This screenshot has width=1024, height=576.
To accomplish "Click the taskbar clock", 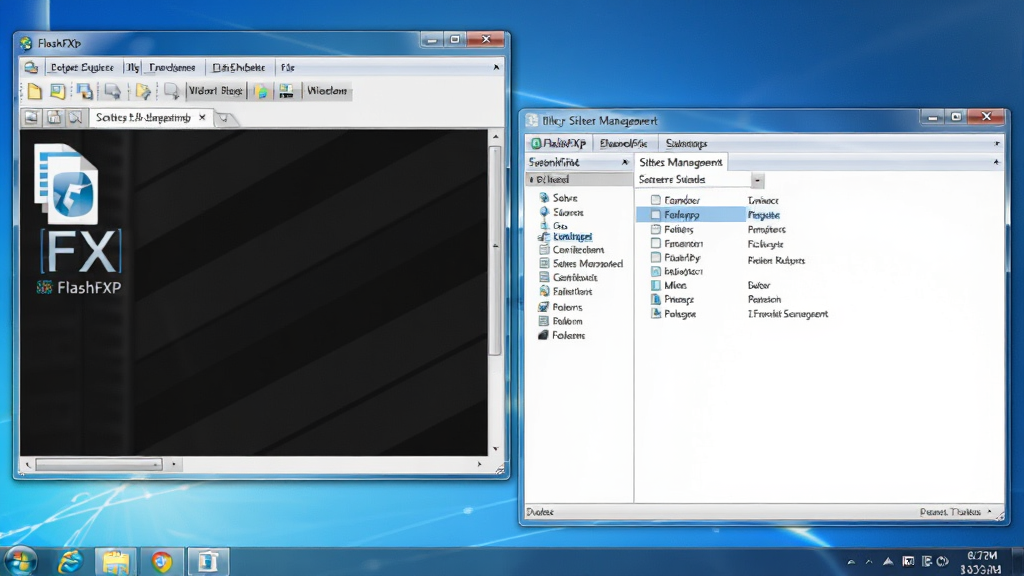I will [982, 562].
